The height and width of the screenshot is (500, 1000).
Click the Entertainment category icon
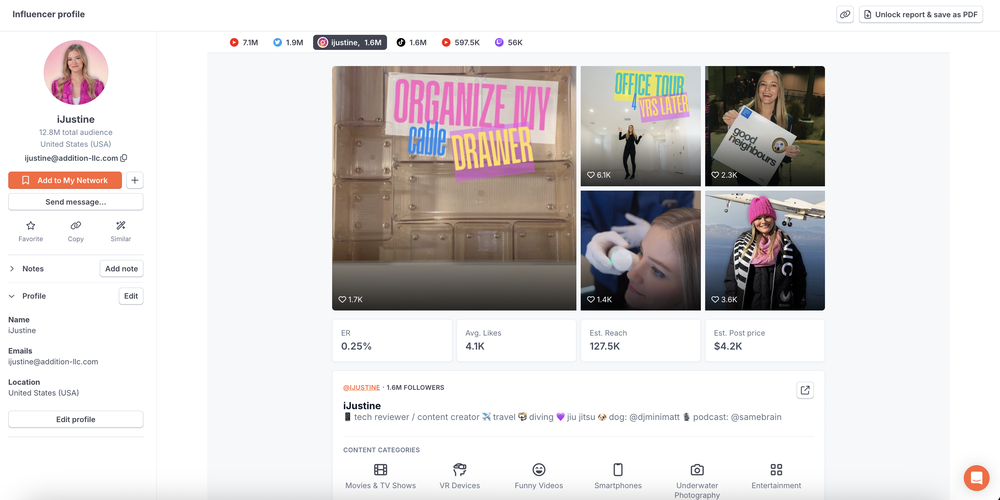click(776, 470)
